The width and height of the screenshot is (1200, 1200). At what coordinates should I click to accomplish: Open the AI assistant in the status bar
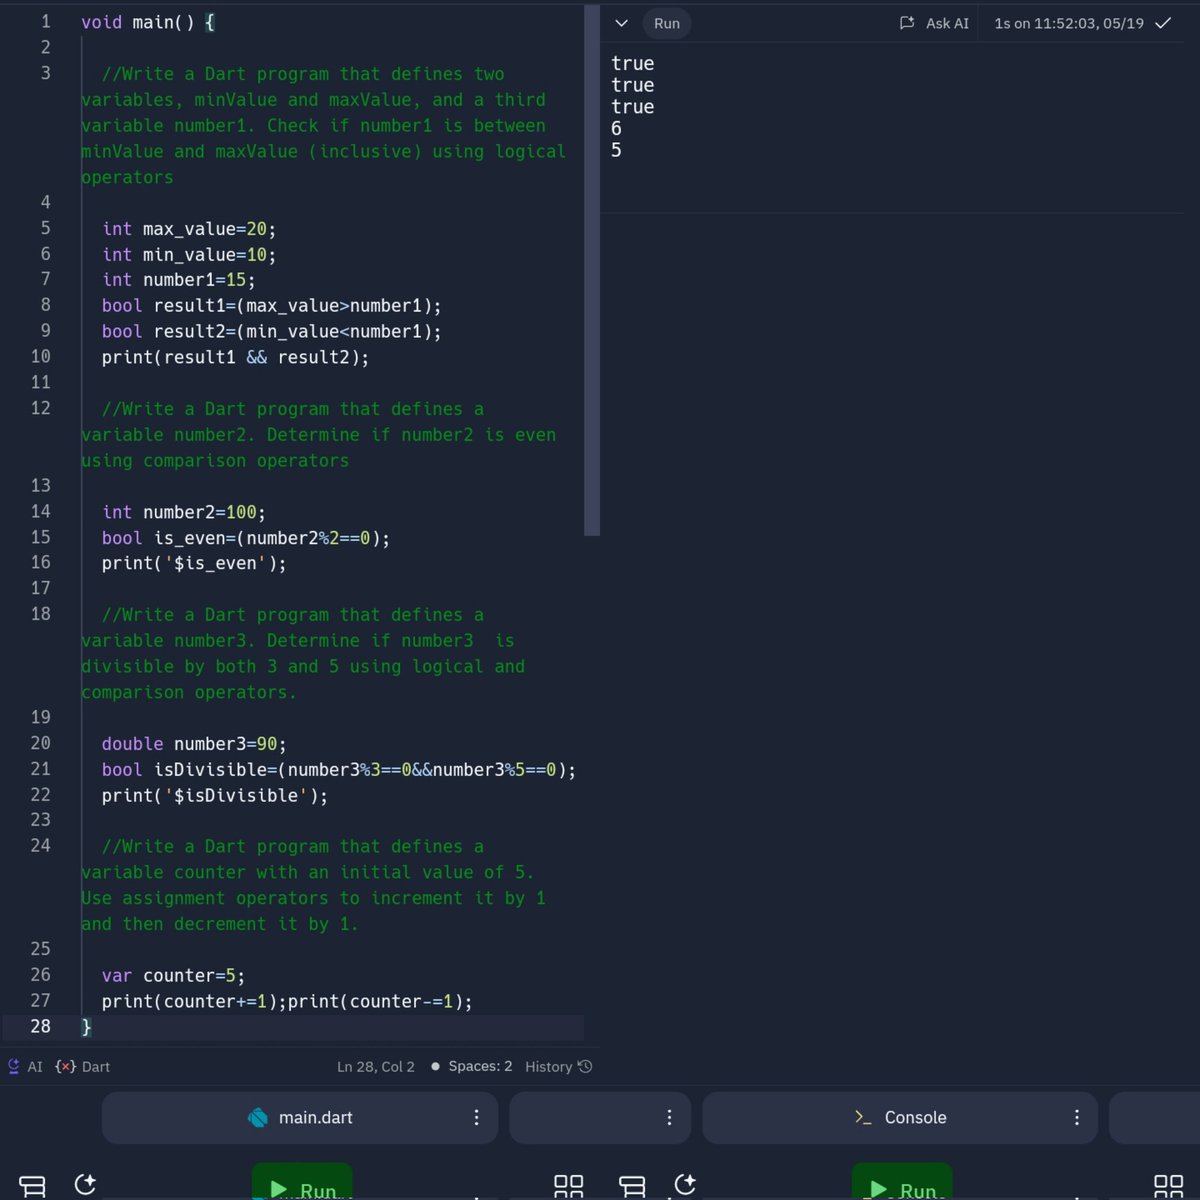pos(25,1067)
